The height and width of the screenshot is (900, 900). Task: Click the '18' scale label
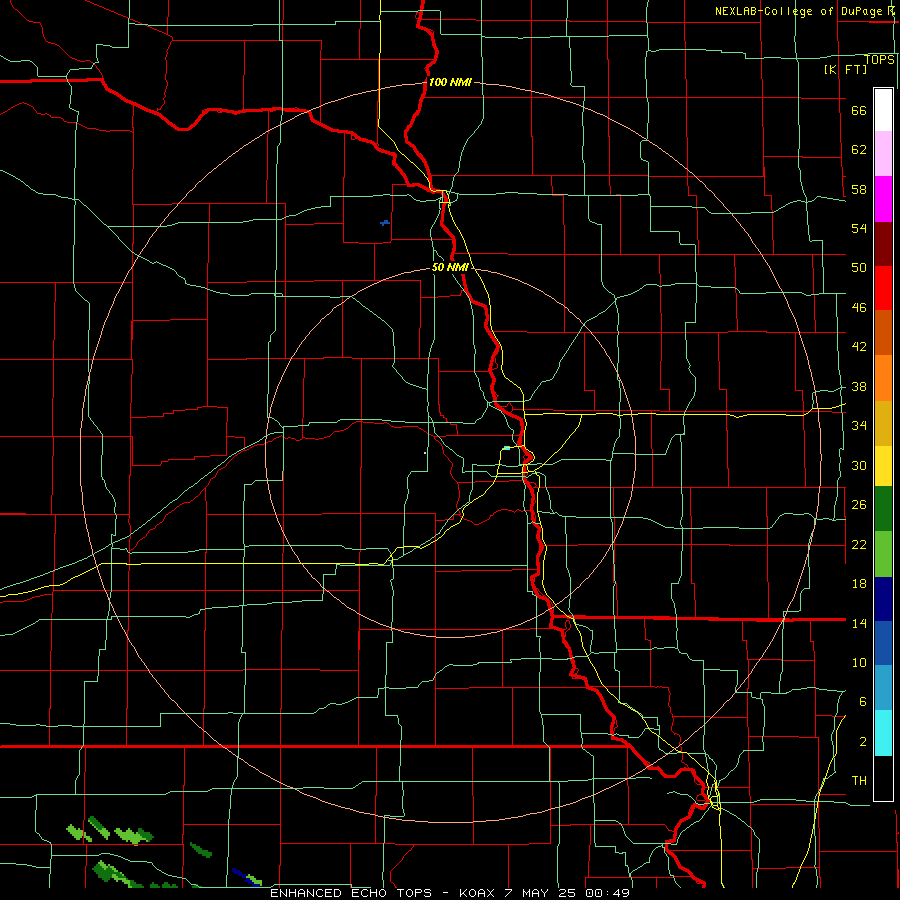[859, 584]
